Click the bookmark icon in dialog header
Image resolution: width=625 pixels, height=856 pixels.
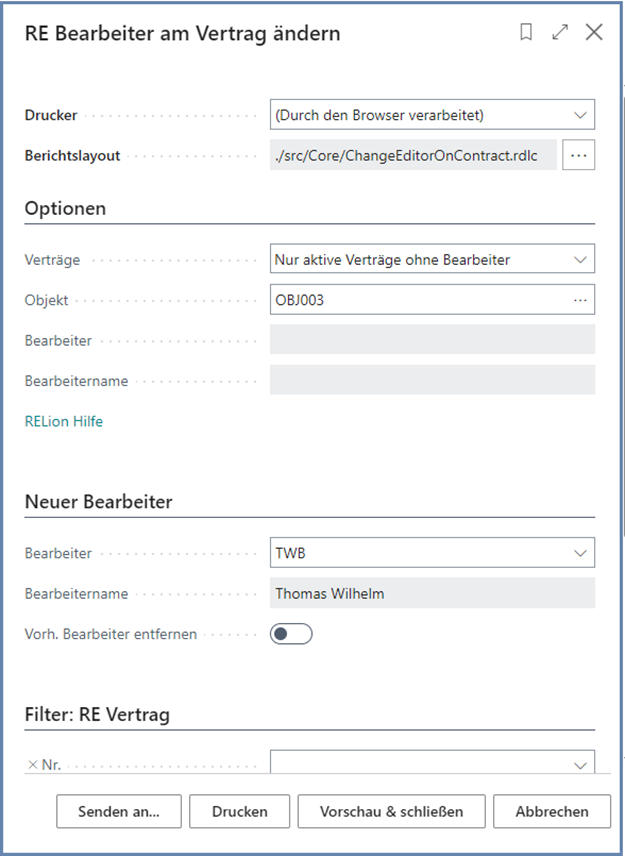pyautogui.click(x=526, y=33)
